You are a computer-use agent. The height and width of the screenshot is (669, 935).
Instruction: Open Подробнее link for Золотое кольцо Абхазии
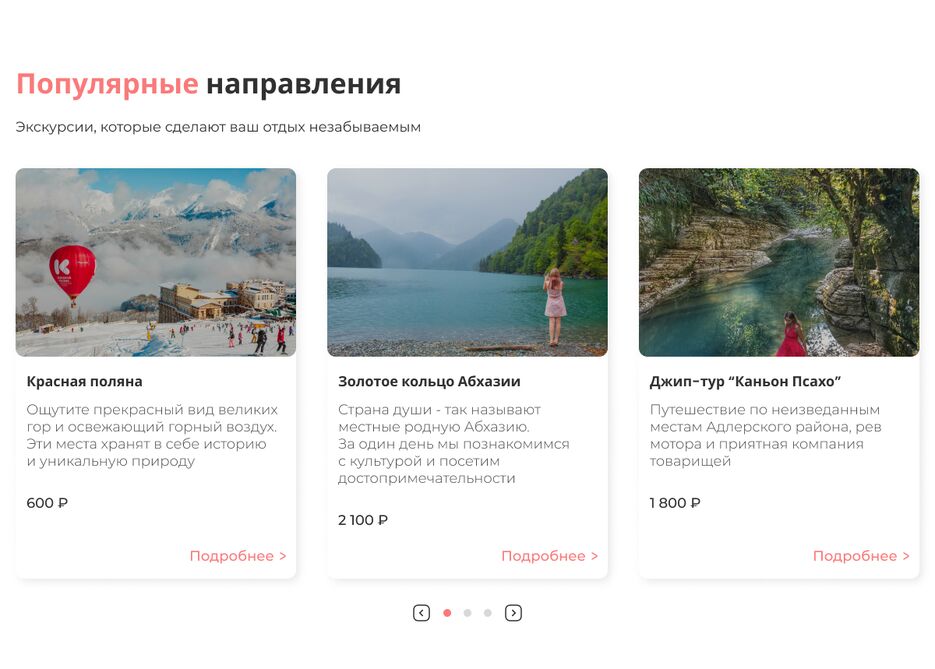550,556
